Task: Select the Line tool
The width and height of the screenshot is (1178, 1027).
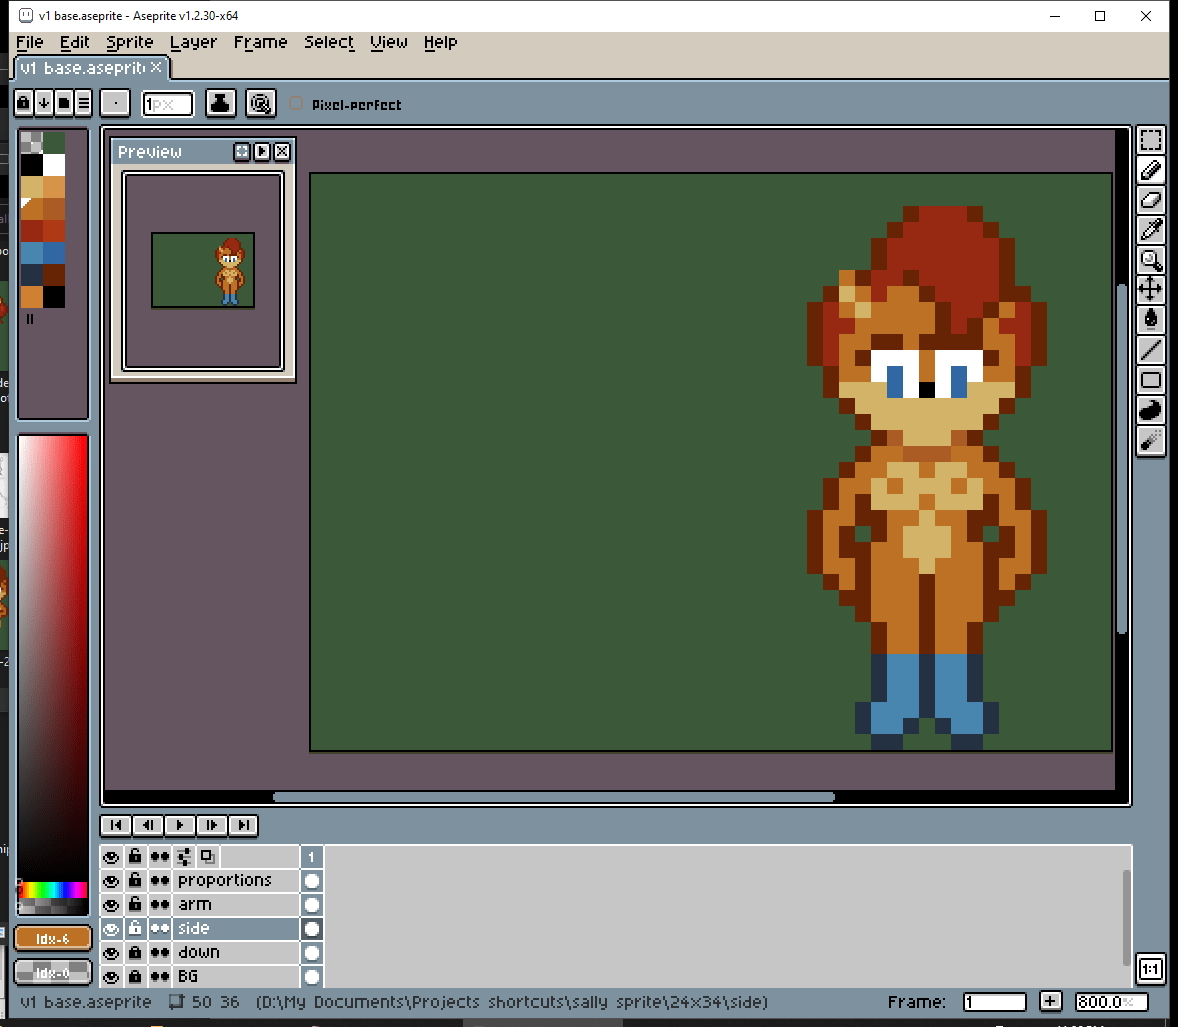Action: point(1151,350)
